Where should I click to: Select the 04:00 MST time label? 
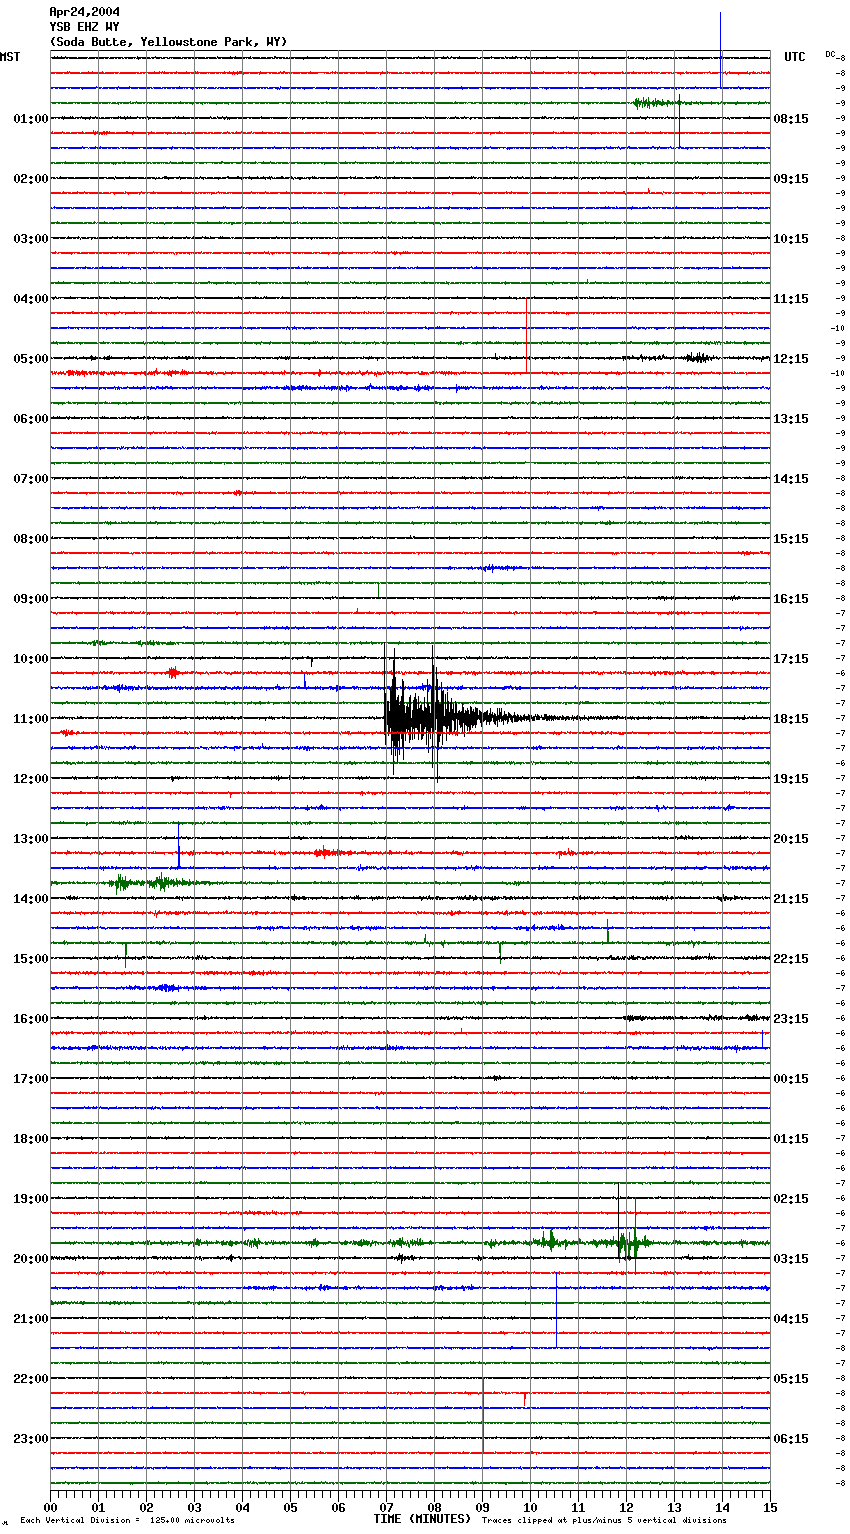pyautogui.click(x=31, y=299)
